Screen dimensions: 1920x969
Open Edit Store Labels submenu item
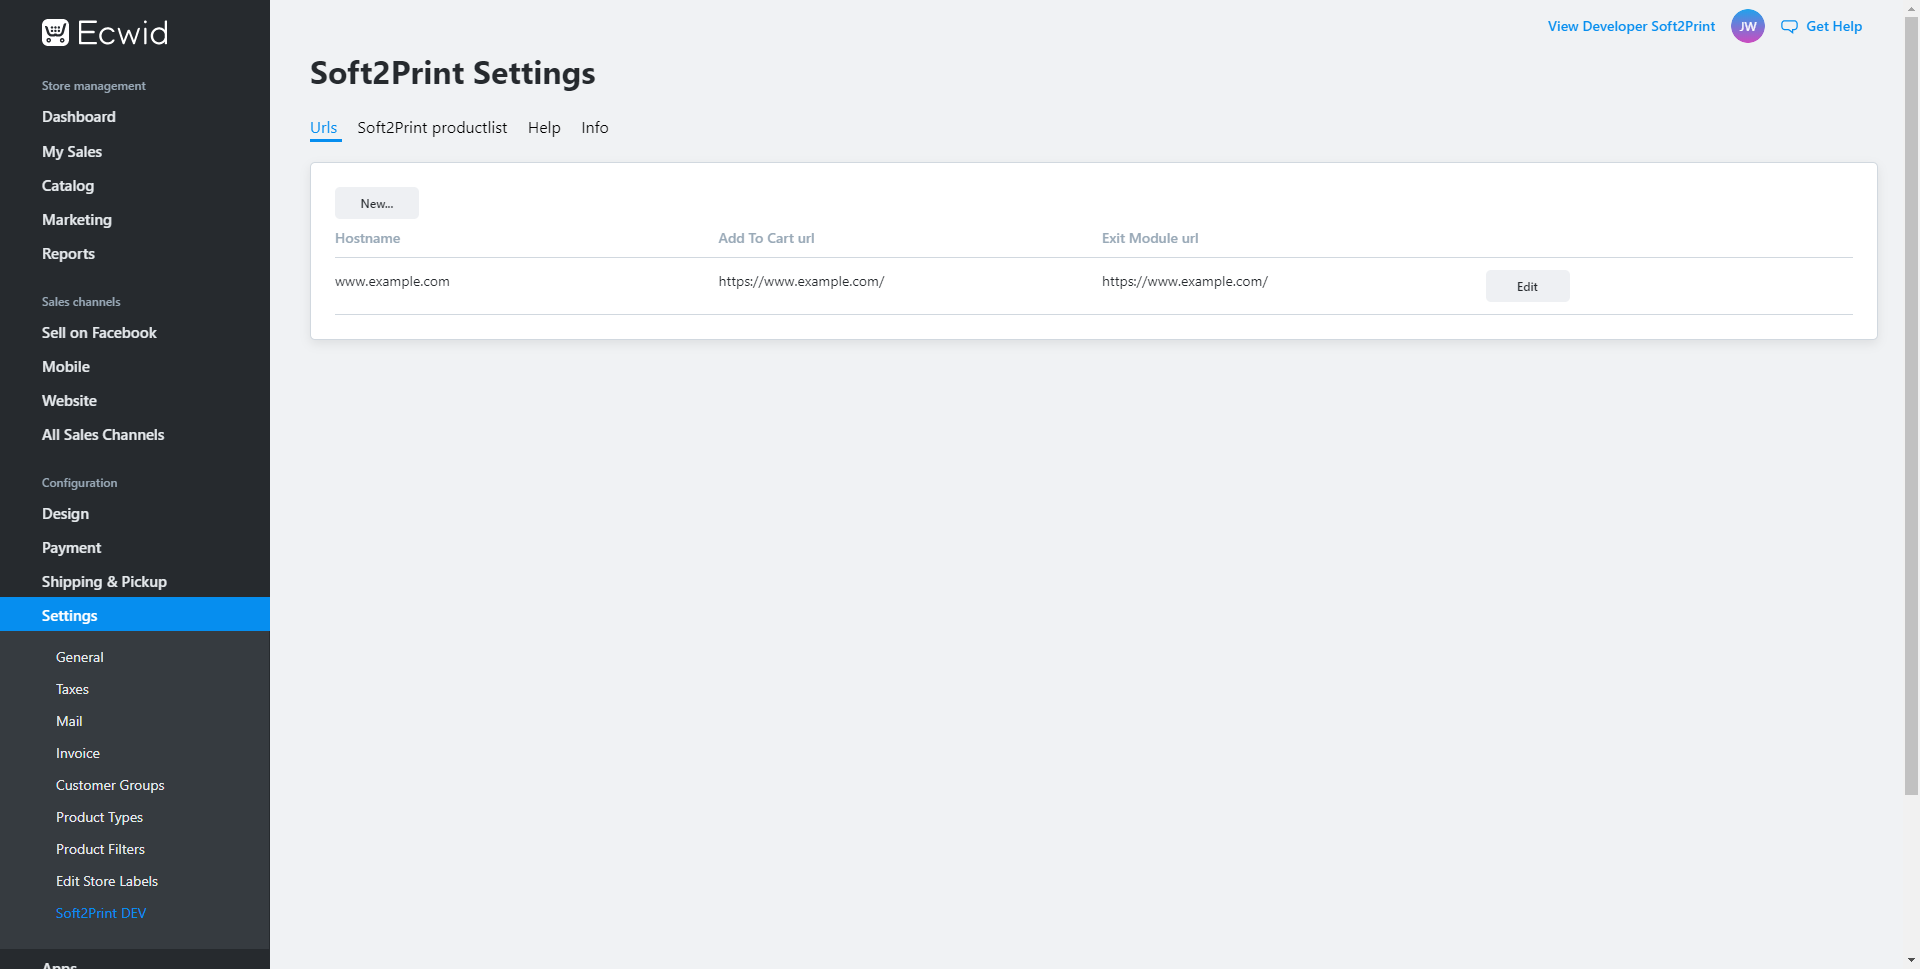(107, 881)
